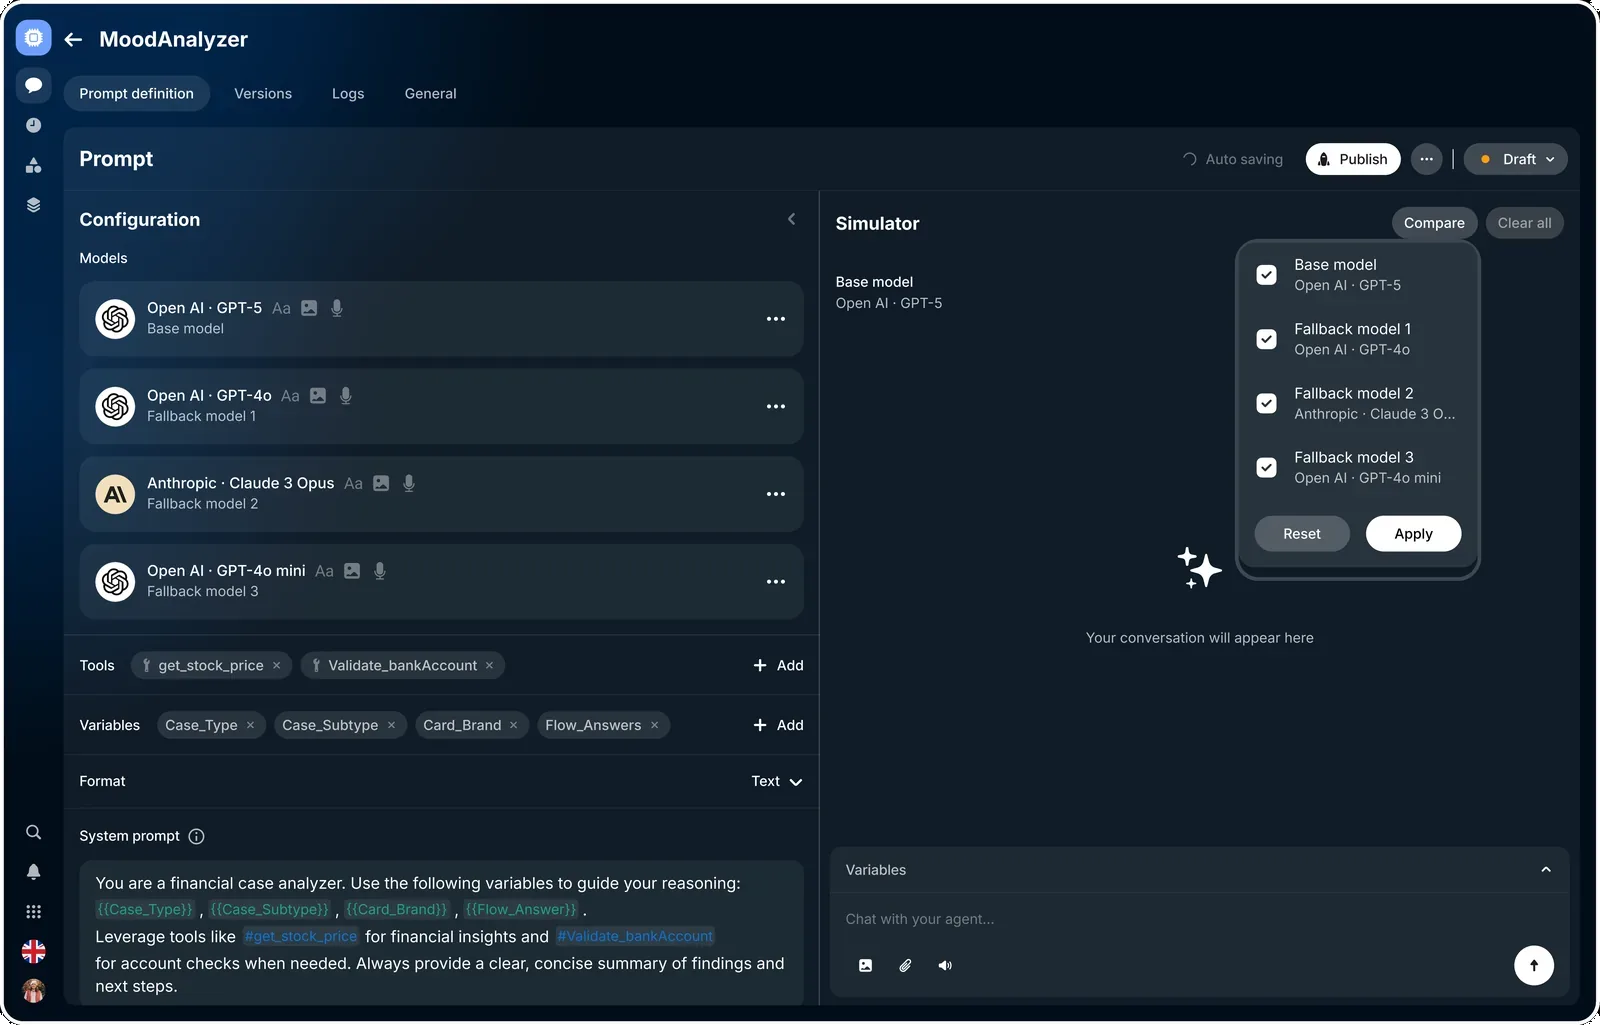Open the clock history sidebar icon
Viewport: 1600px width, 1025px height.
tap(33, 125)
